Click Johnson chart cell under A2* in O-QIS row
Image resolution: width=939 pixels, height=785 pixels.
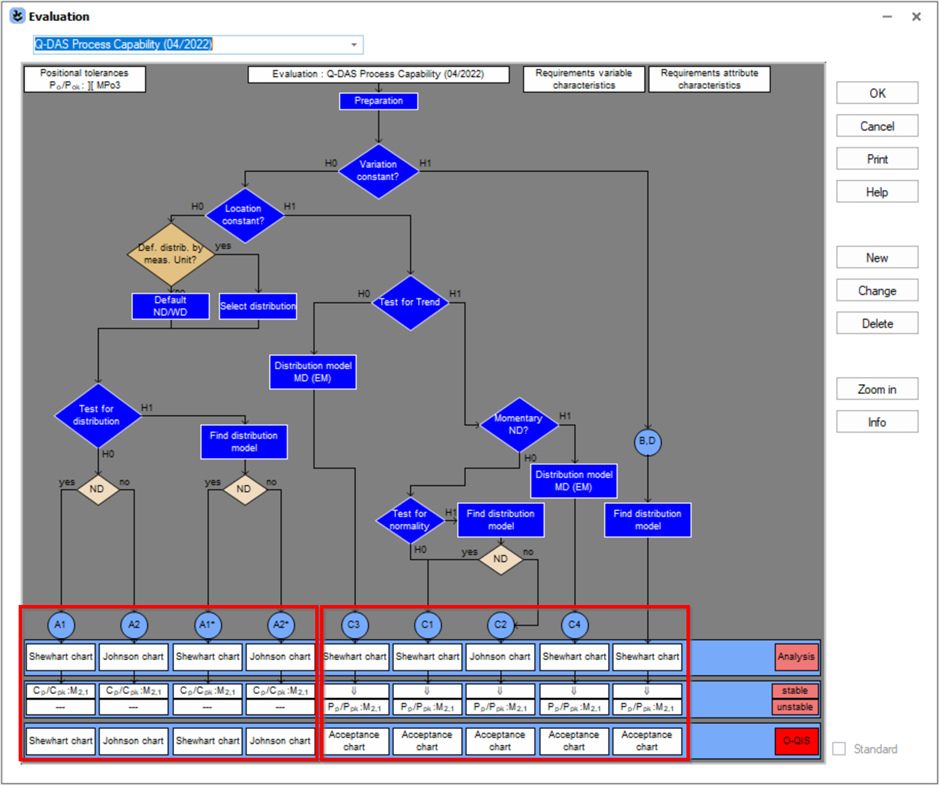tap(280, 741)
